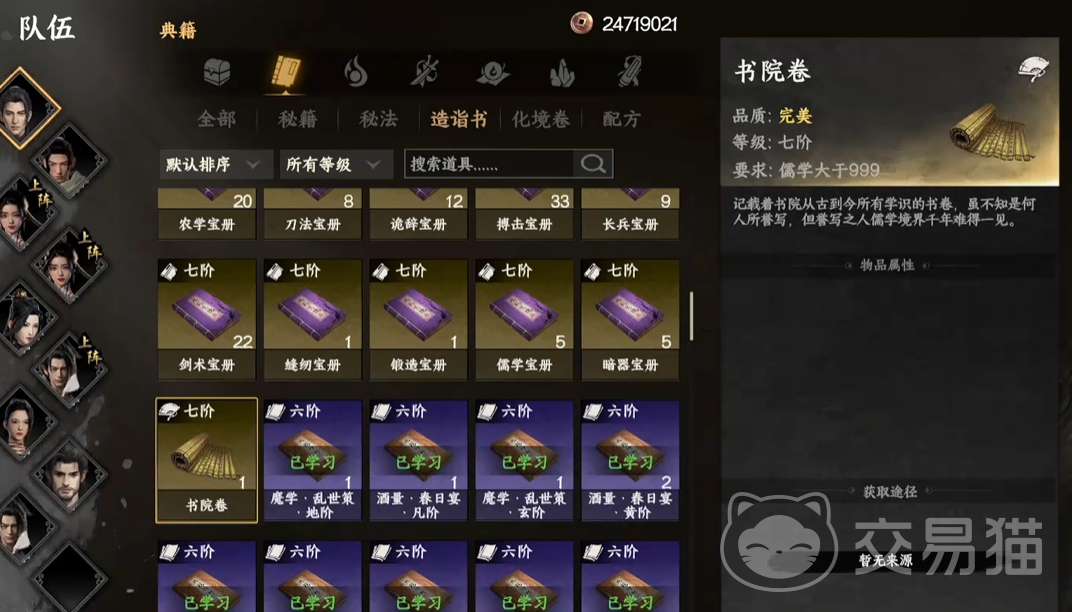Screen dimensions: 1072x612
Task: Select the 暗器宝册 book item
Action: 630,319
